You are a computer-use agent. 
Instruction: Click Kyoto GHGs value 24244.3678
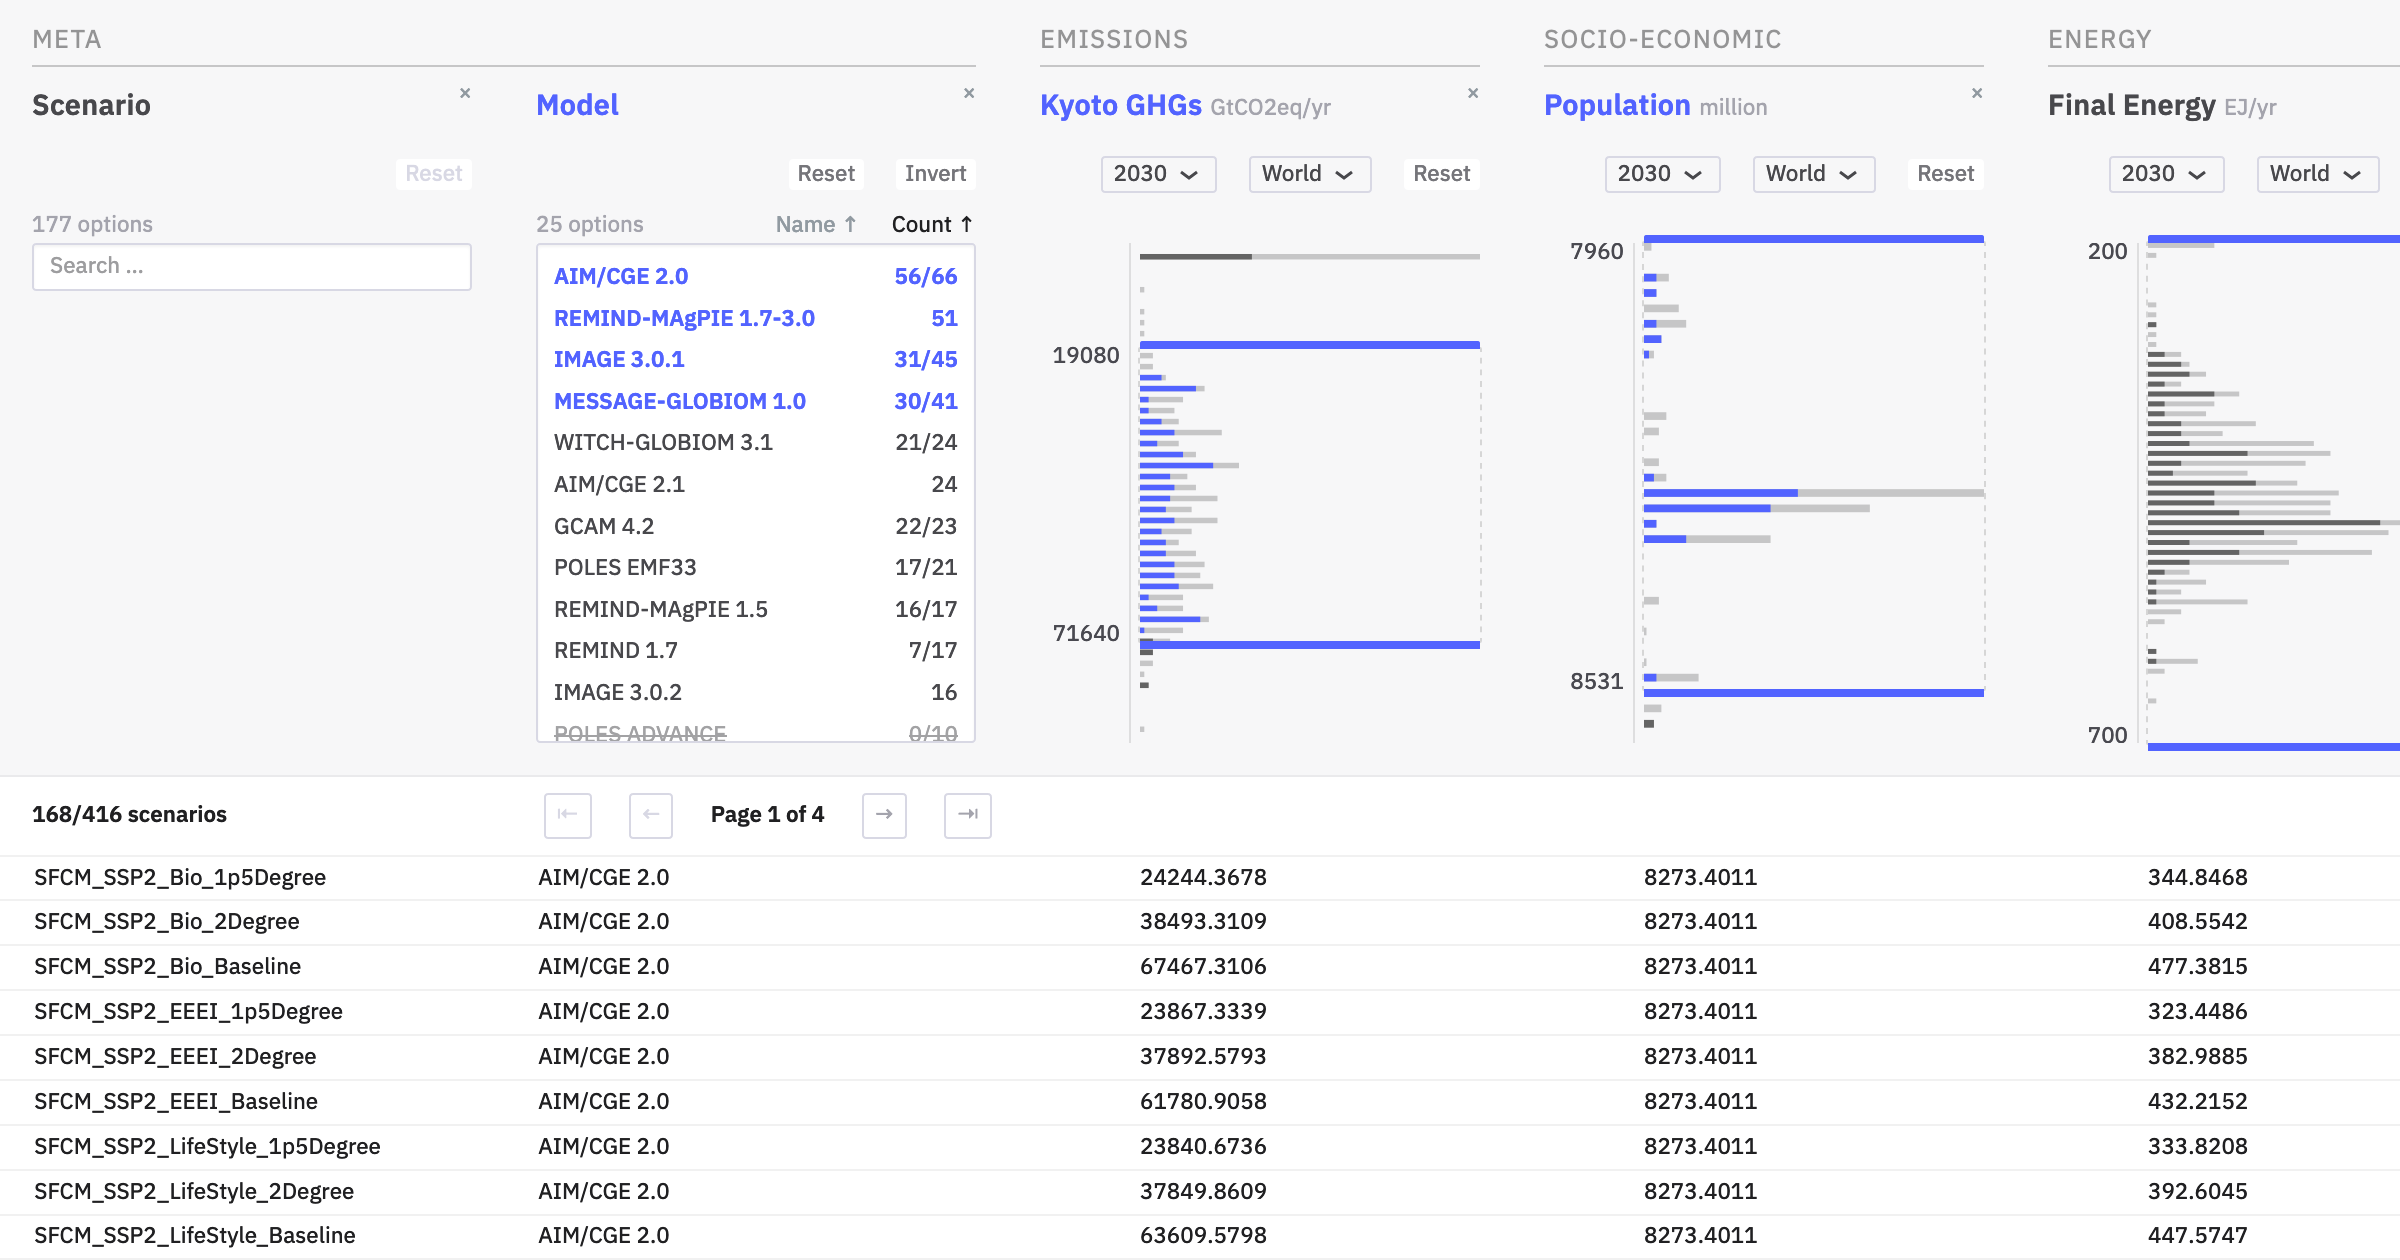1203,877
